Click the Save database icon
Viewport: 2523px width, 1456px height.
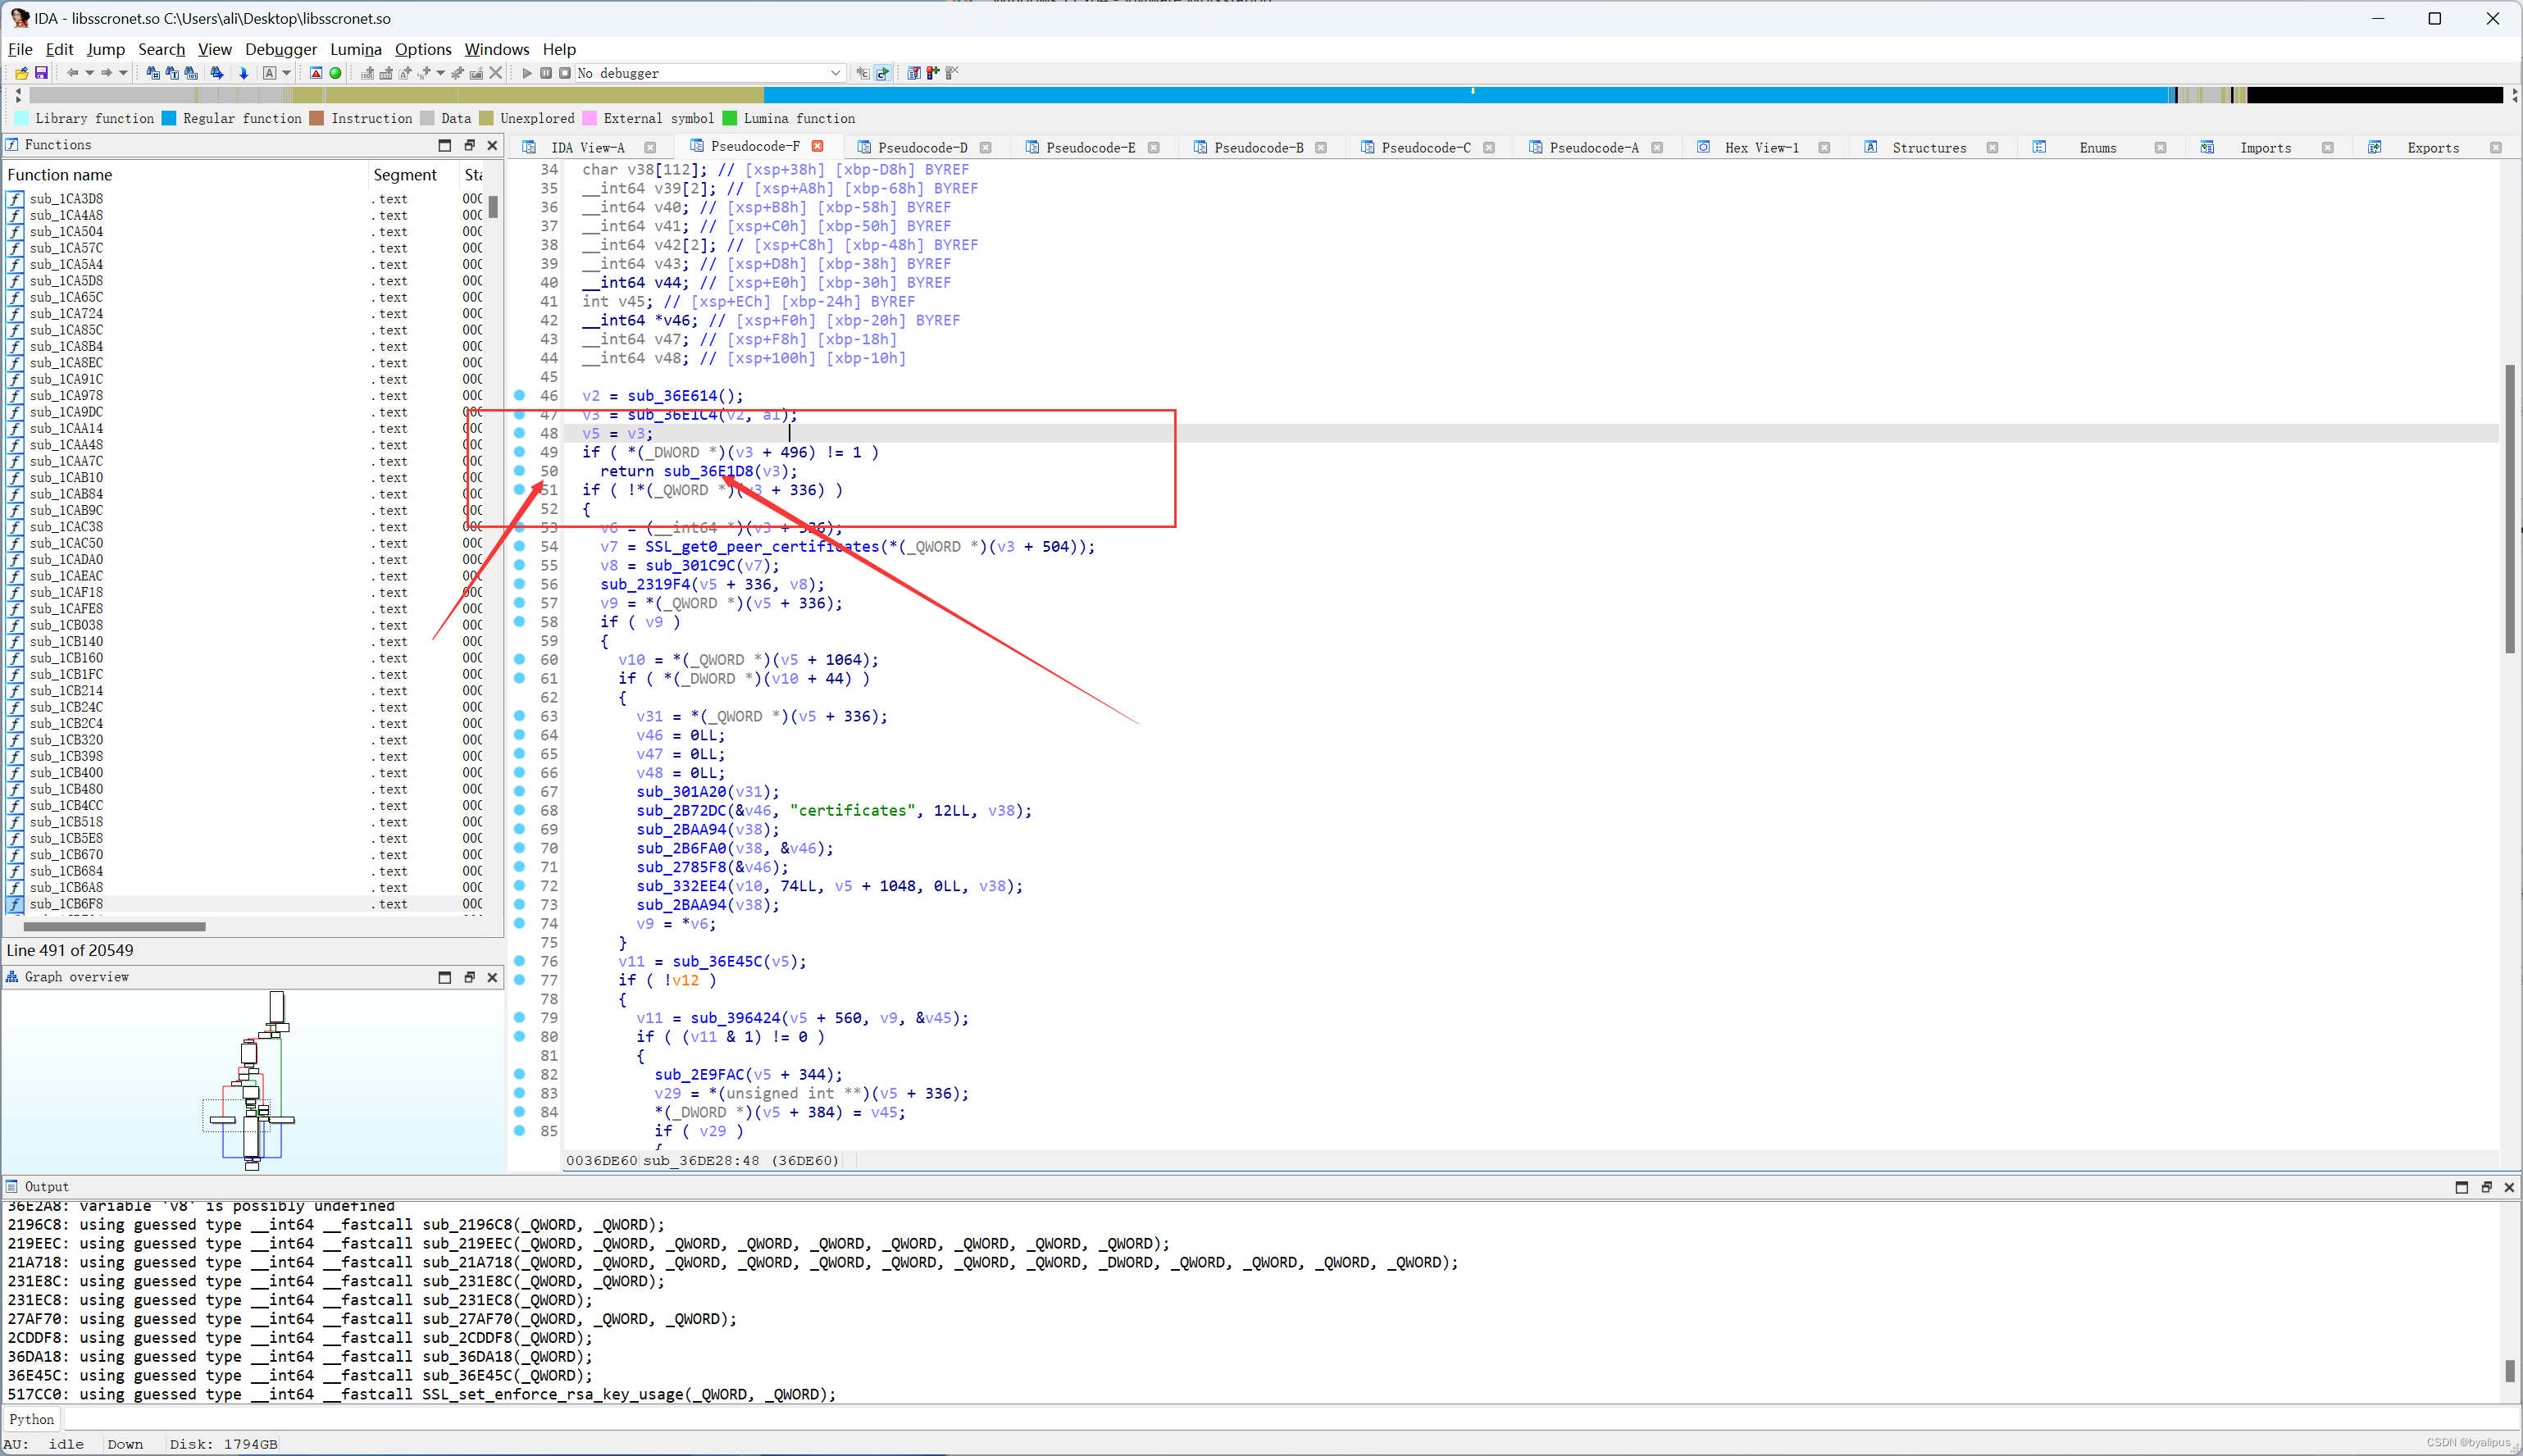(x=41, y=73)
